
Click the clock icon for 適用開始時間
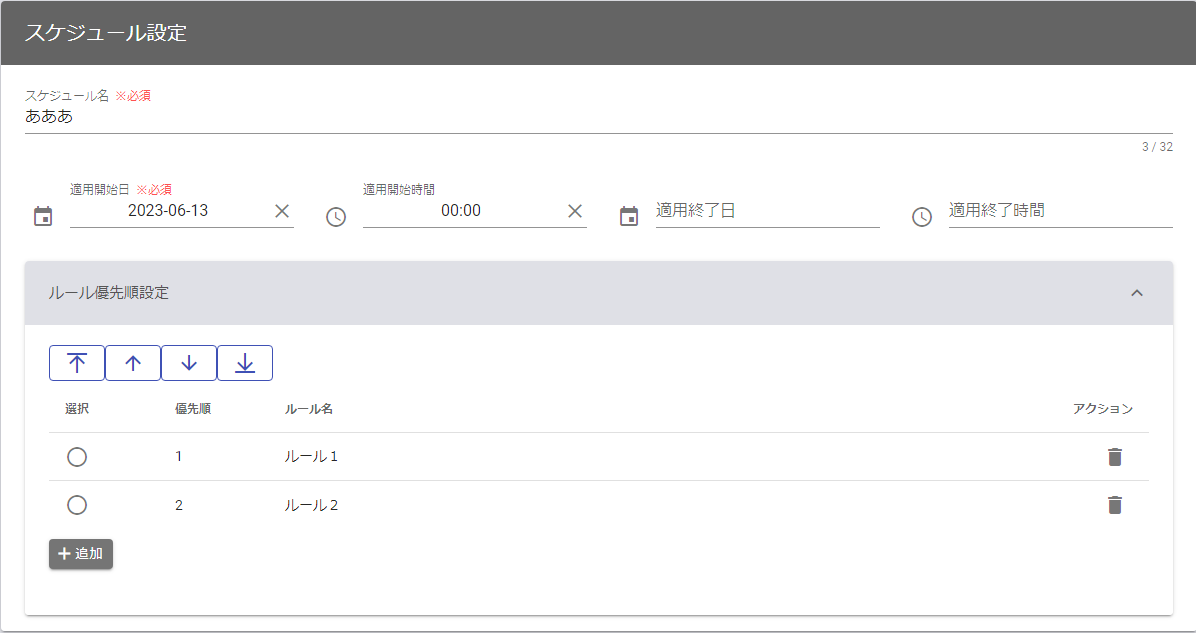tap(336, 216)
